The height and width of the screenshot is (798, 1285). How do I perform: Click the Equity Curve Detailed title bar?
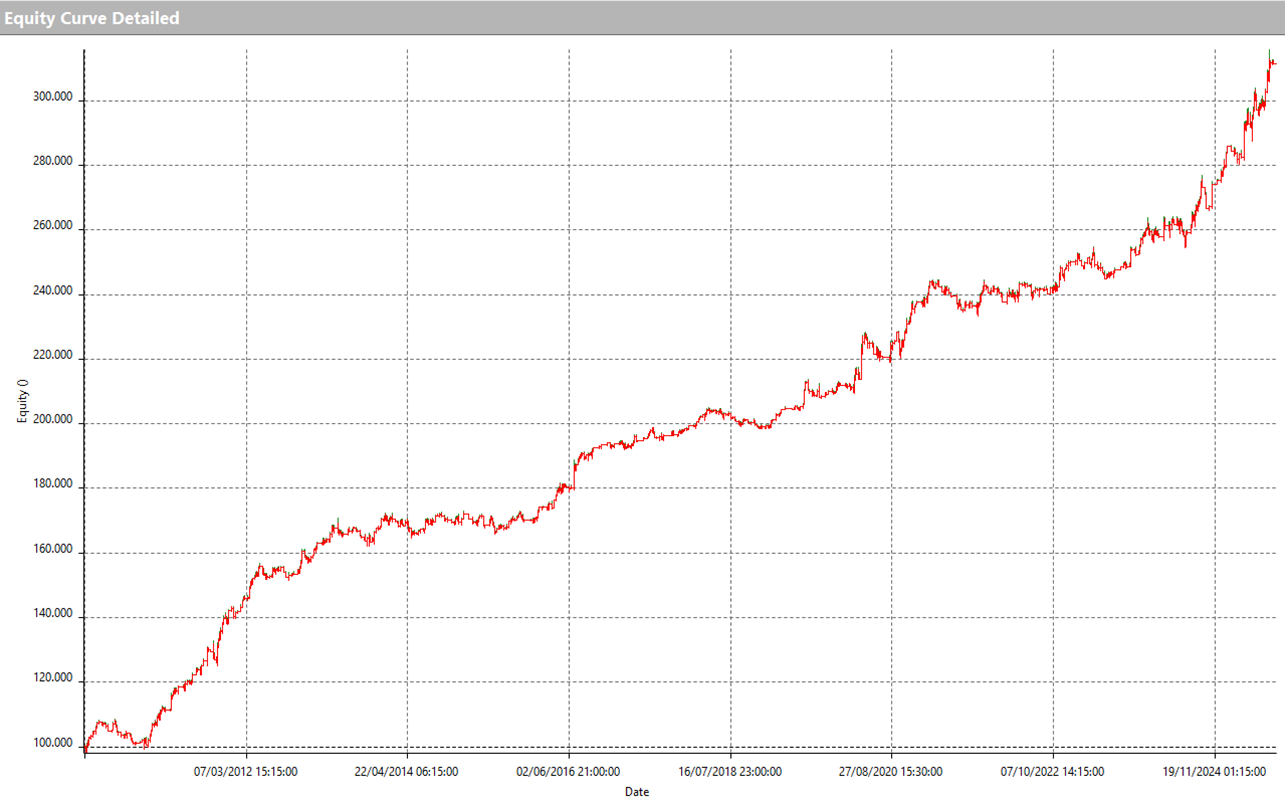click(x=91, y=18)
